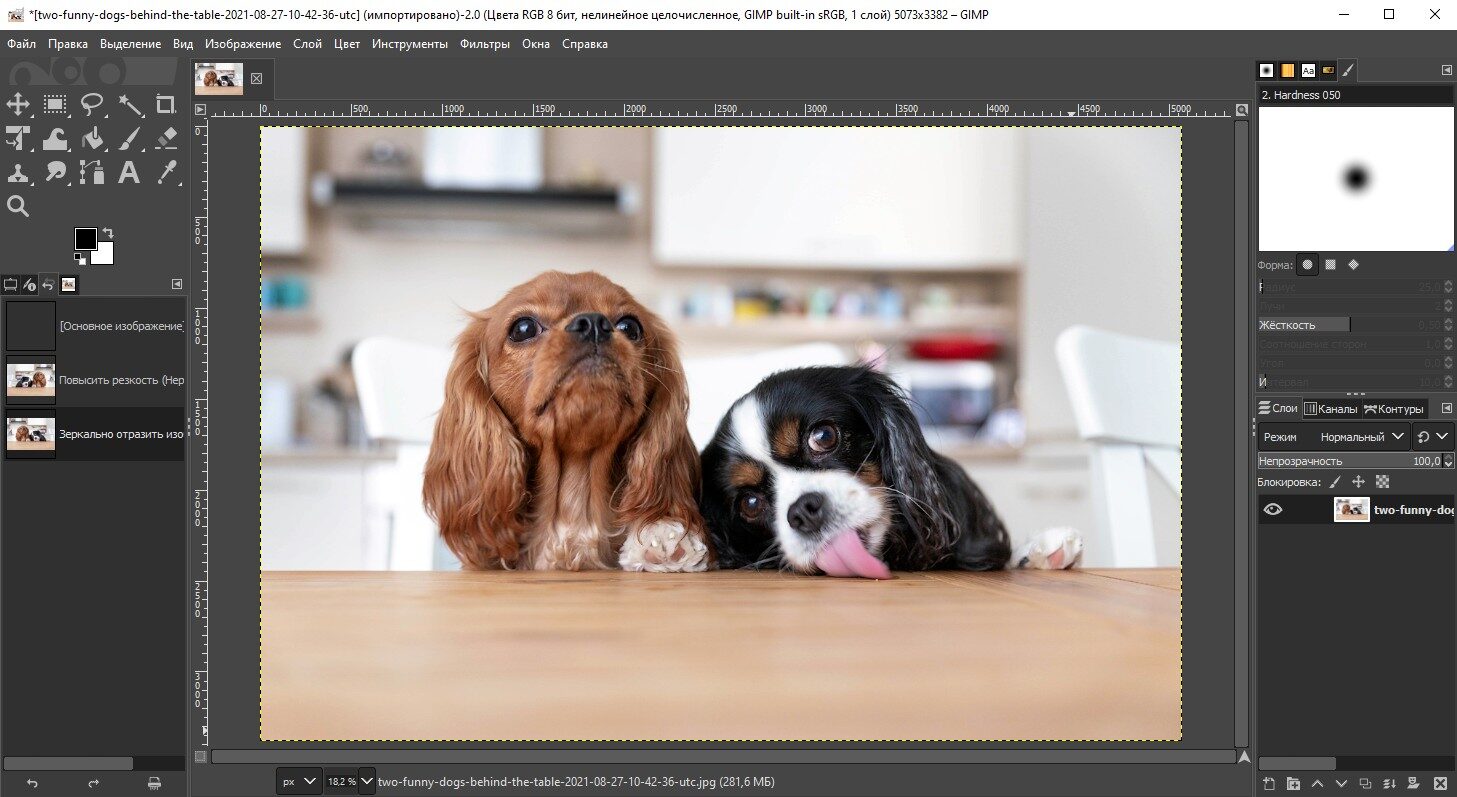This screenshot has height=797, width=1457.
Task: Swap foreground and background colors
Action: 108,233
